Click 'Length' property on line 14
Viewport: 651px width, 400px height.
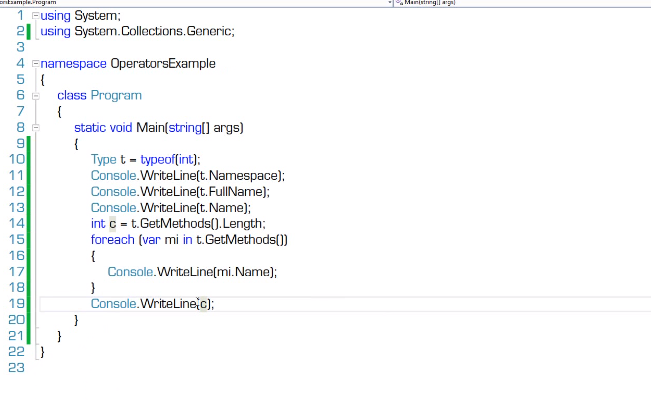pyautogui.click(x=242, y=224)
